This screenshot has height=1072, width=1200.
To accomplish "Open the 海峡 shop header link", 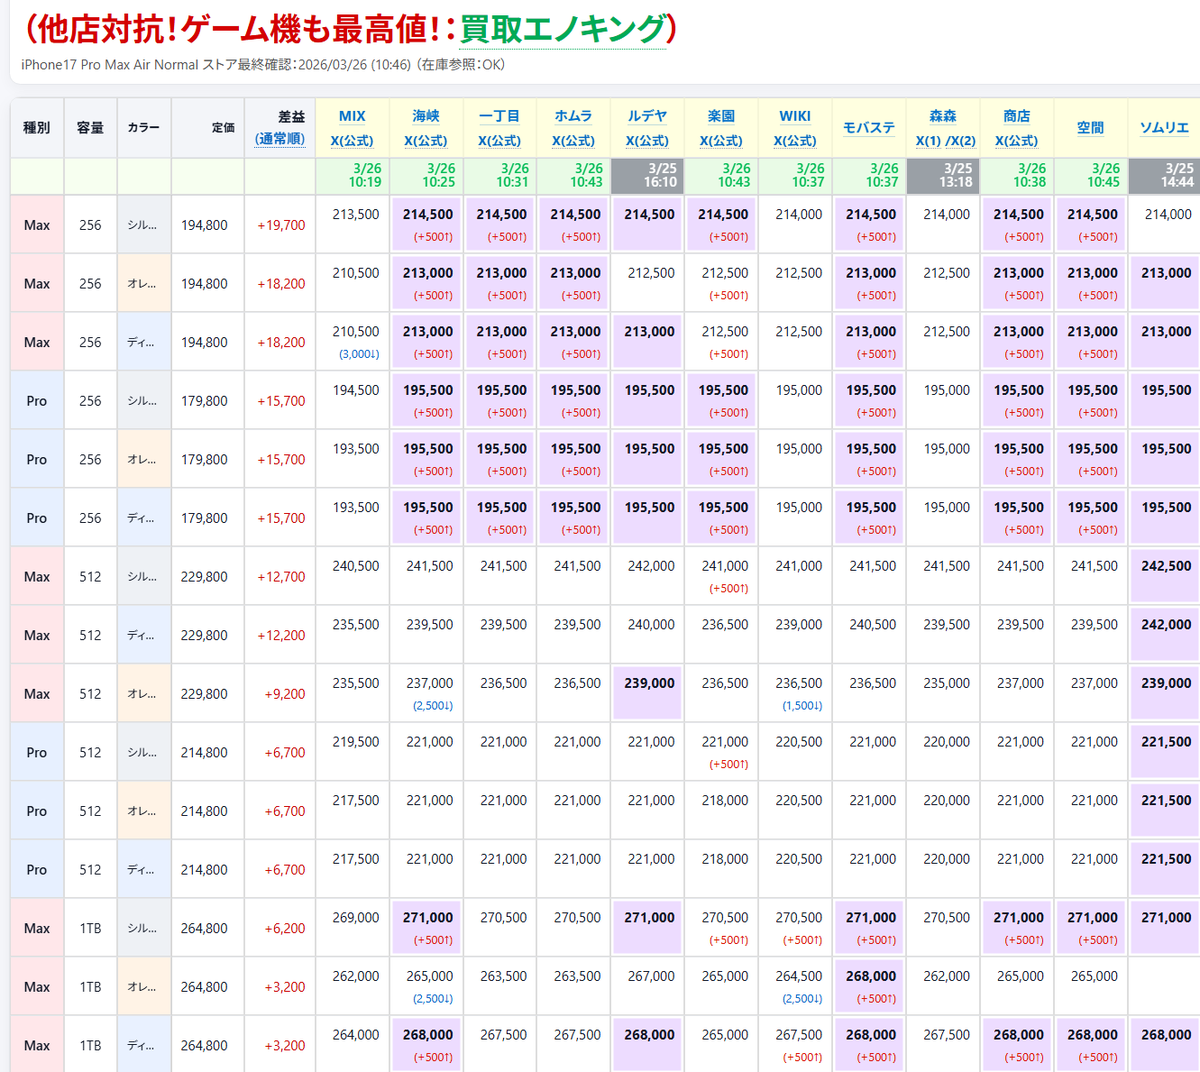I will click(x=426, y=115).
